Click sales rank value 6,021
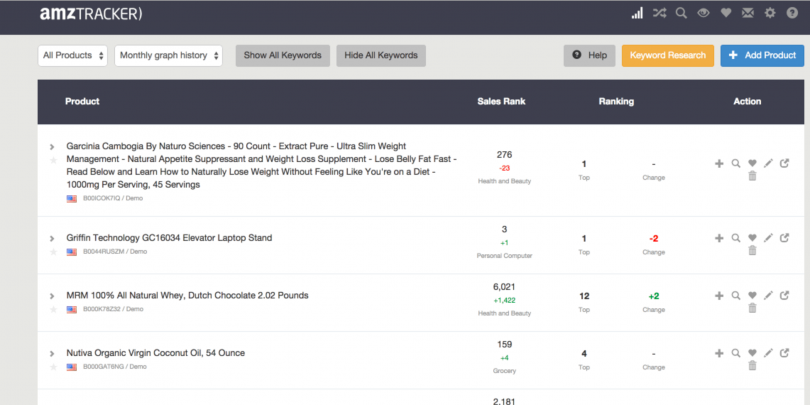 (504, 287)
